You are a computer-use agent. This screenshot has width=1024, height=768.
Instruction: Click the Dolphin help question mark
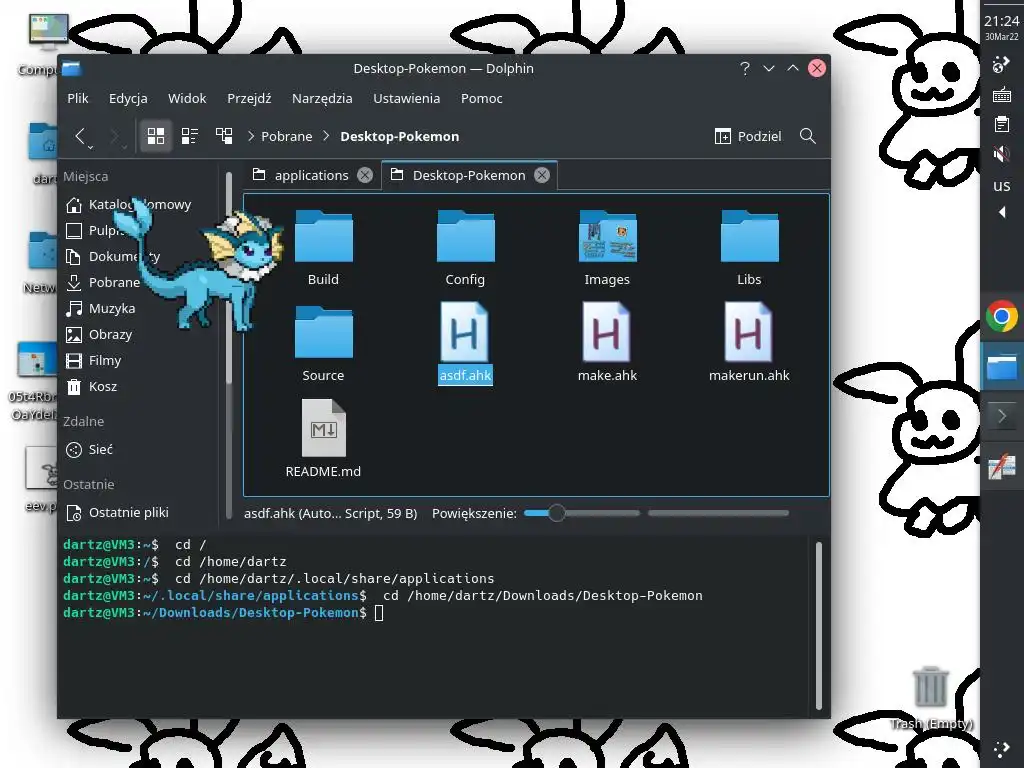pos(744,69)
